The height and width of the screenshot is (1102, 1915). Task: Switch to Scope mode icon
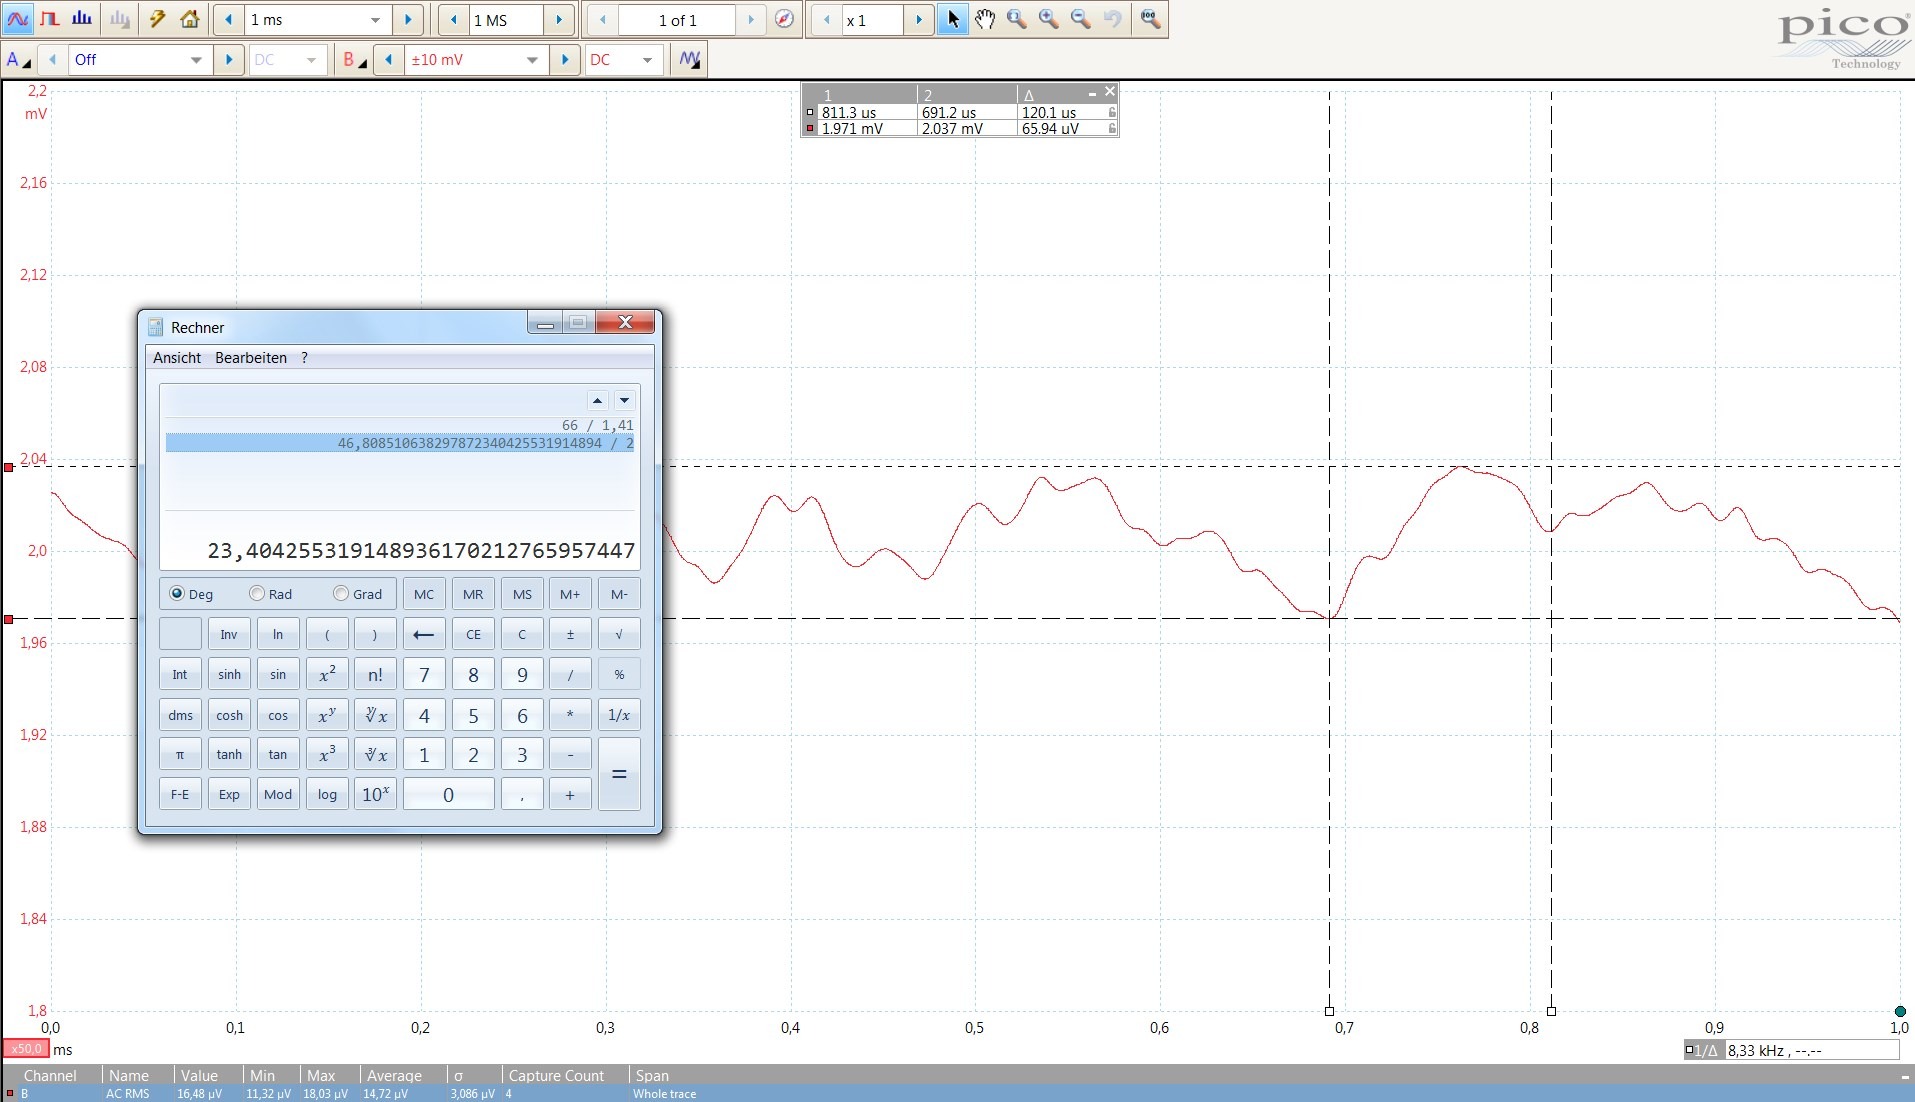(x=18, y=19)
